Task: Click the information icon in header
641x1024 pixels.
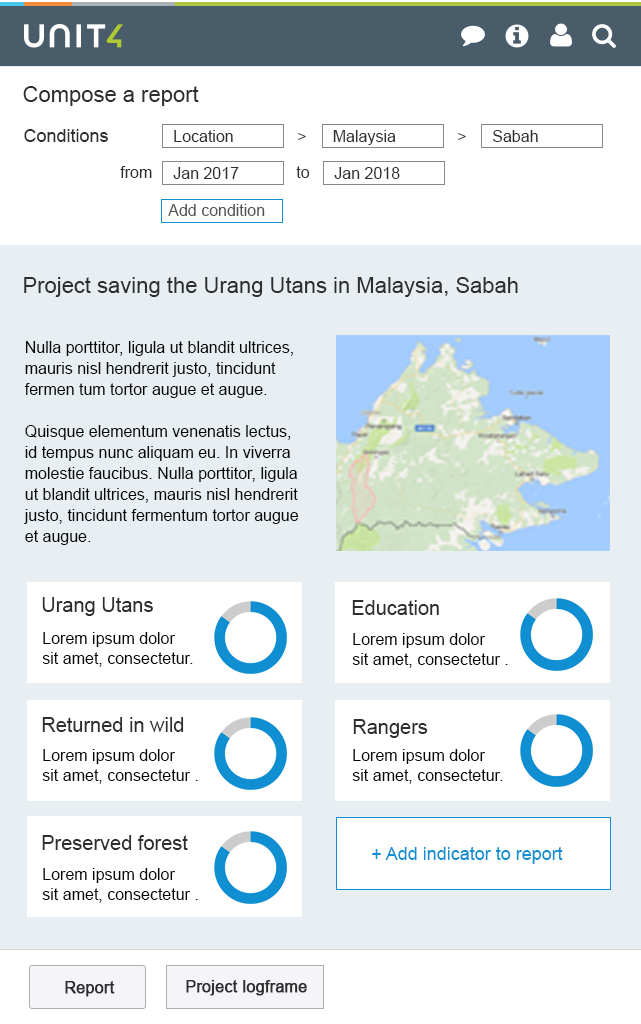Action: tap(516, 36)
